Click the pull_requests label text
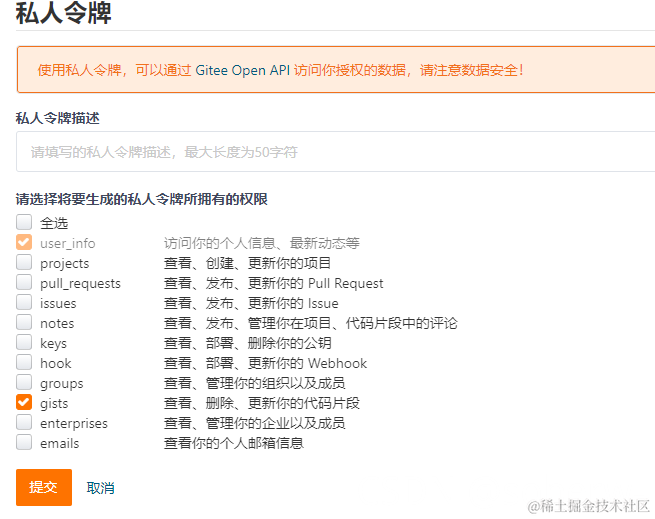 (80, 284)
